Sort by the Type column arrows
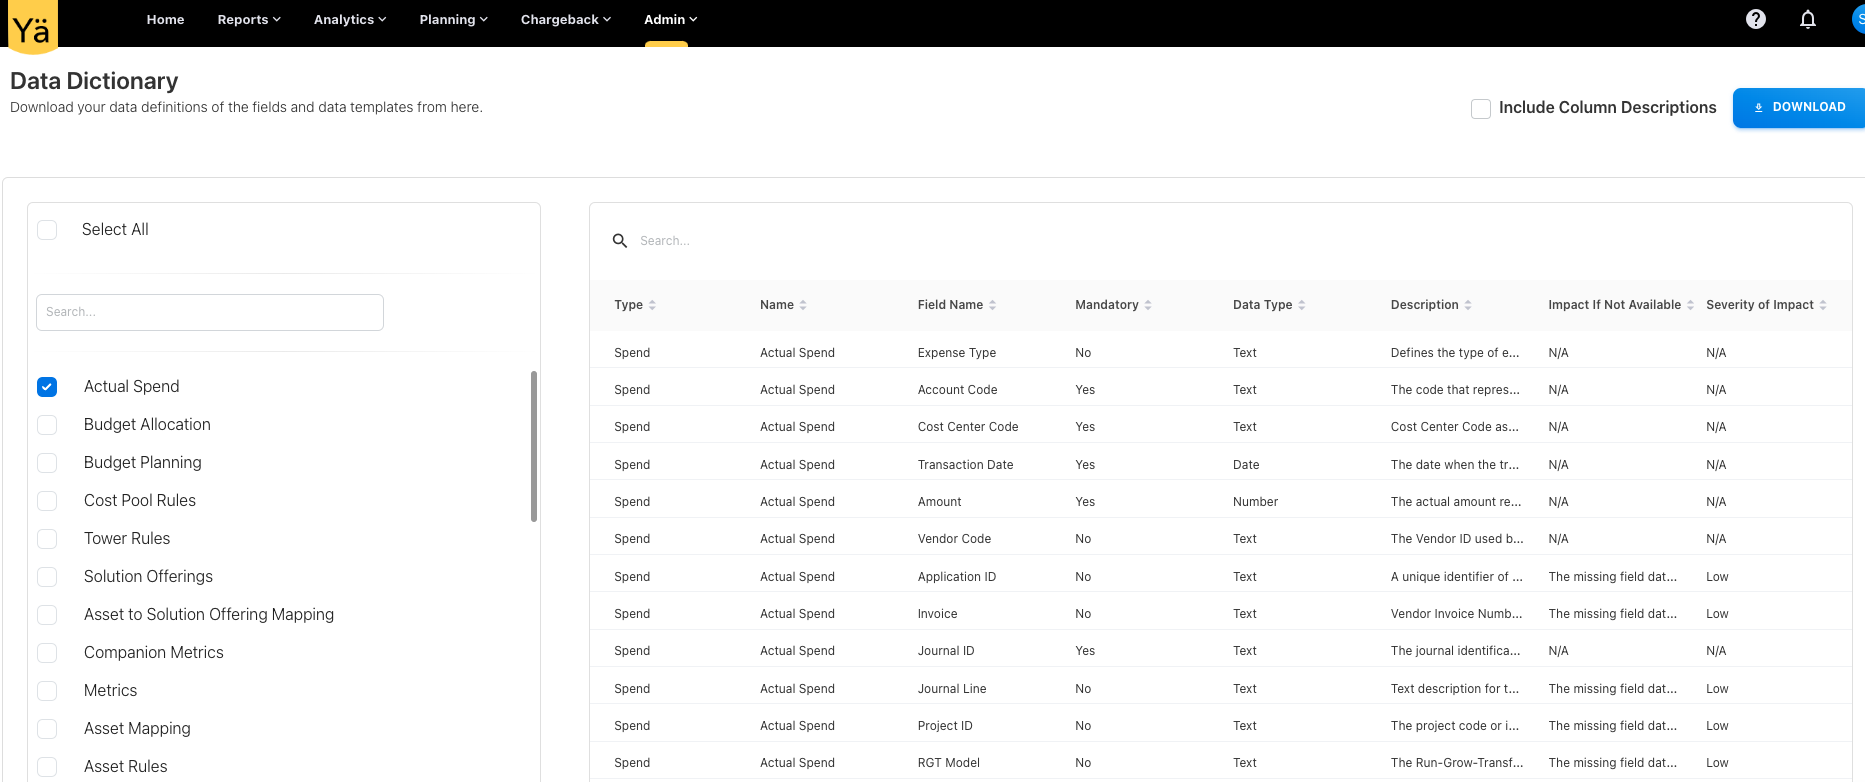The image size is (1865, 782). click(x=652, y=305)
